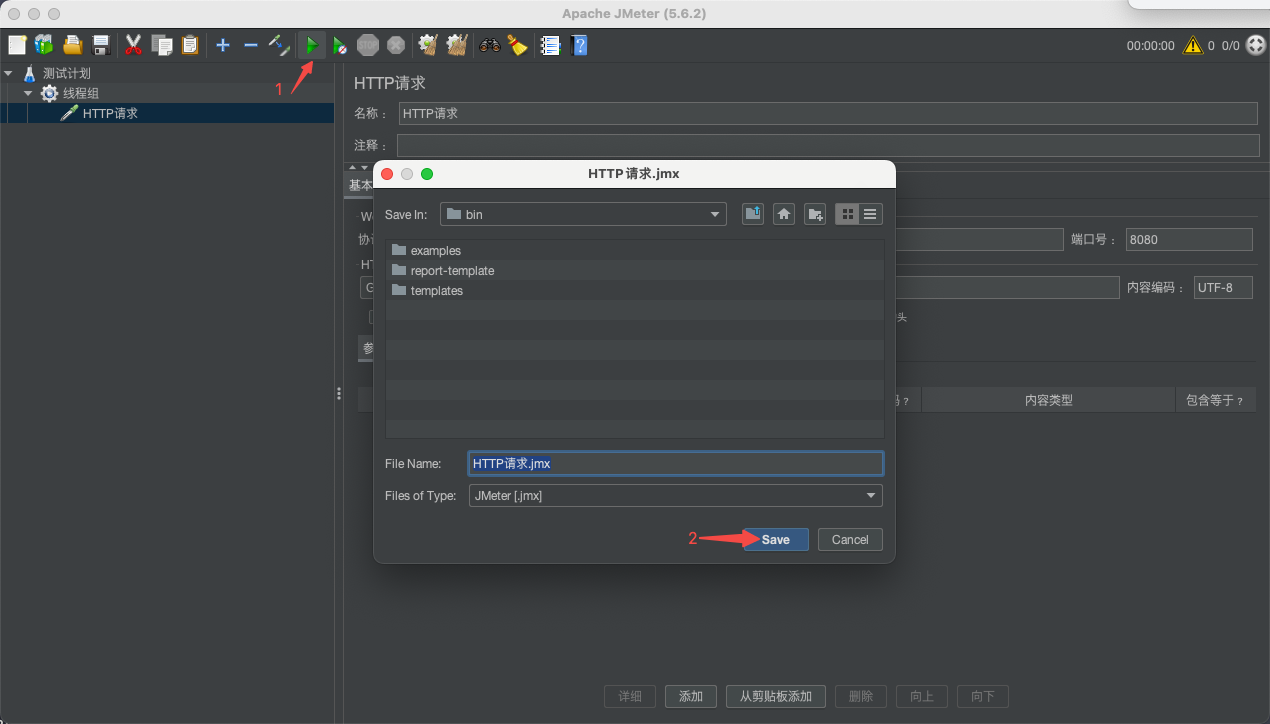The image size is (1270, 724).
Task: Click the 00:00:00 elapsed timer
Action: (x=1151, y=45)
